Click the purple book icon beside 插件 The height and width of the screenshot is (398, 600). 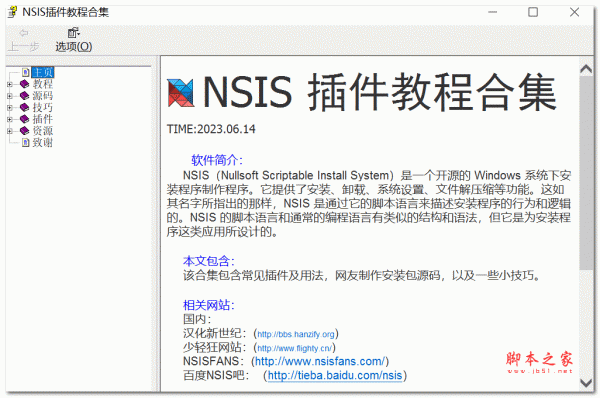coord(24,119)
